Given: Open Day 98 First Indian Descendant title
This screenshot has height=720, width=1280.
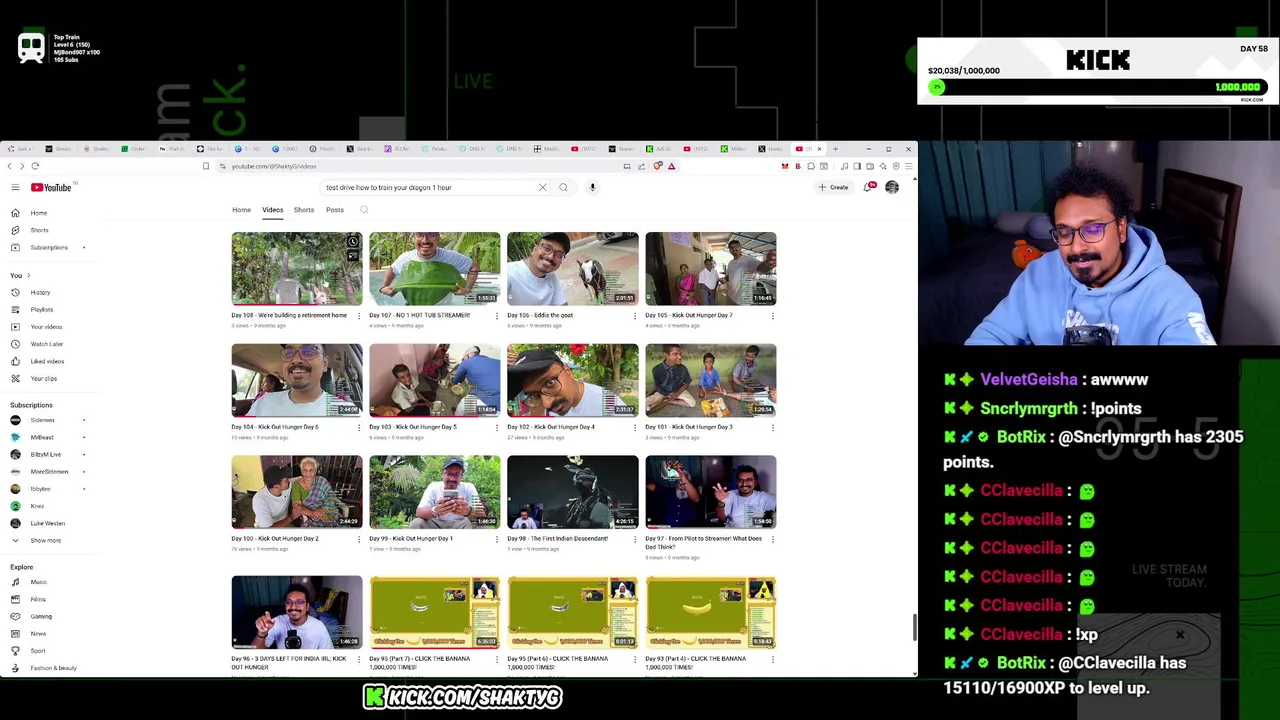Looking at the screenshot, I should (557, 539).
